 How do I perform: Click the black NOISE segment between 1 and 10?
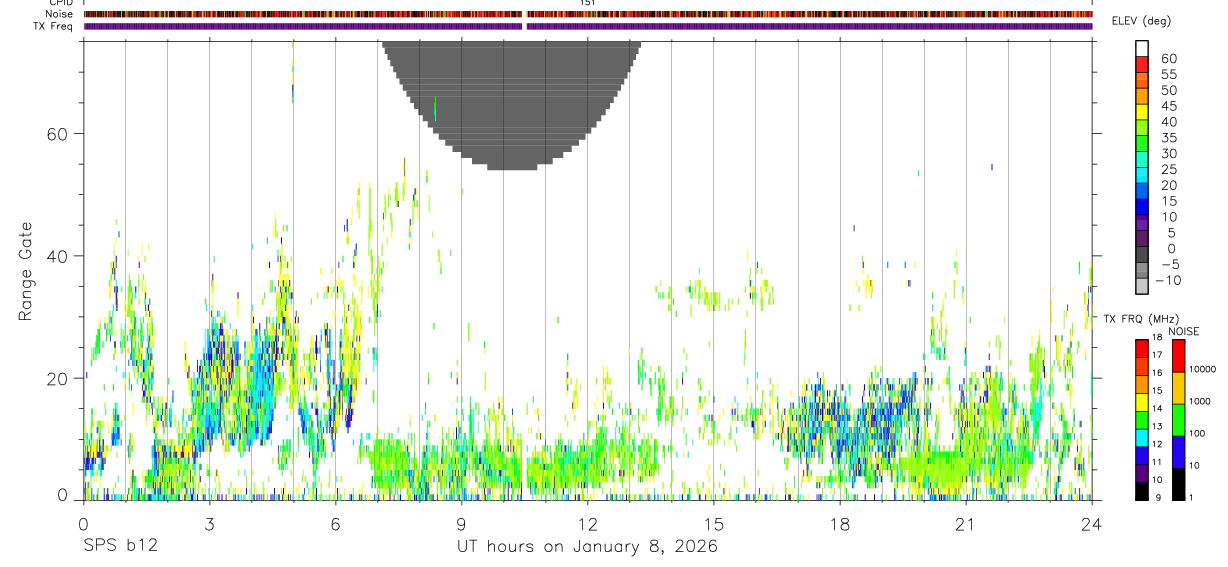1179,484
